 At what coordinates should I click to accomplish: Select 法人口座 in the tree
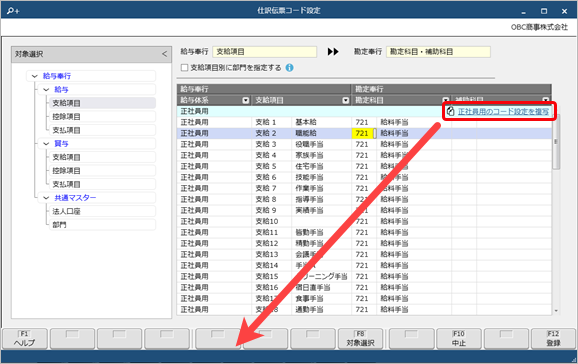[102, 211]
